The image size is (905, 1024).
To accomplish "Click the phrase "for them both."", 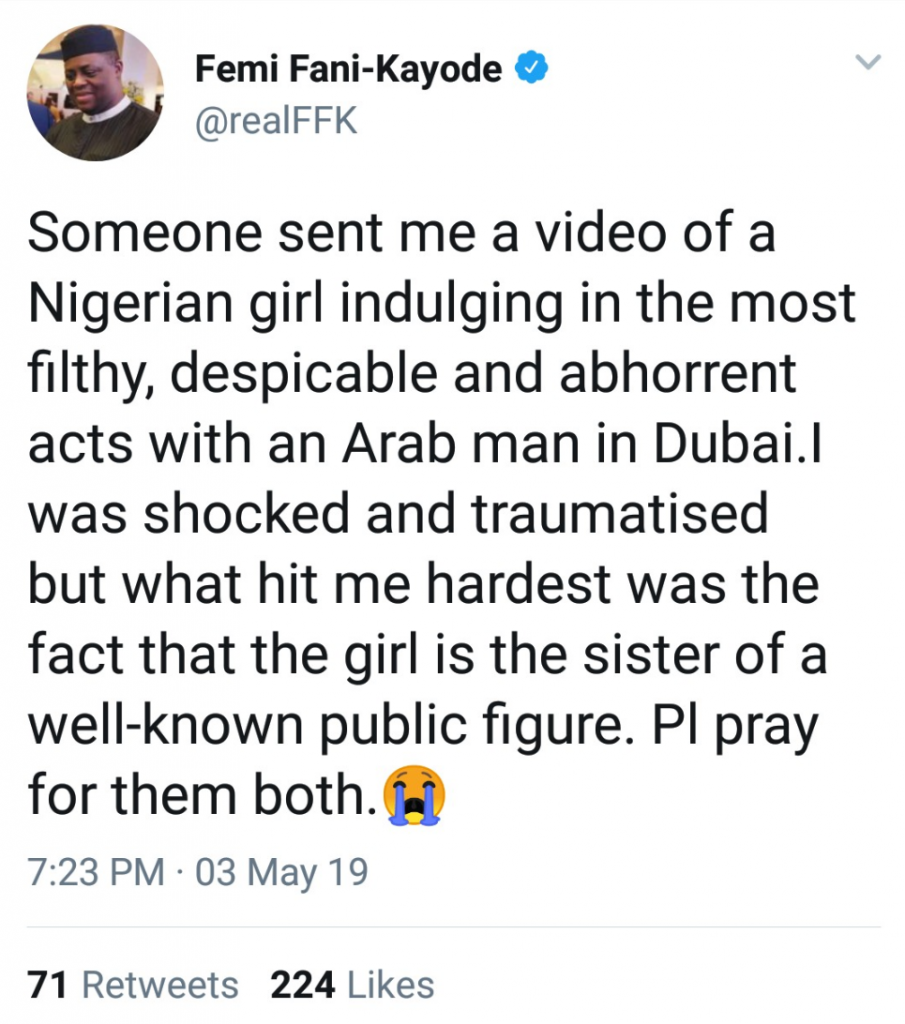I will (x=202, y=797).
